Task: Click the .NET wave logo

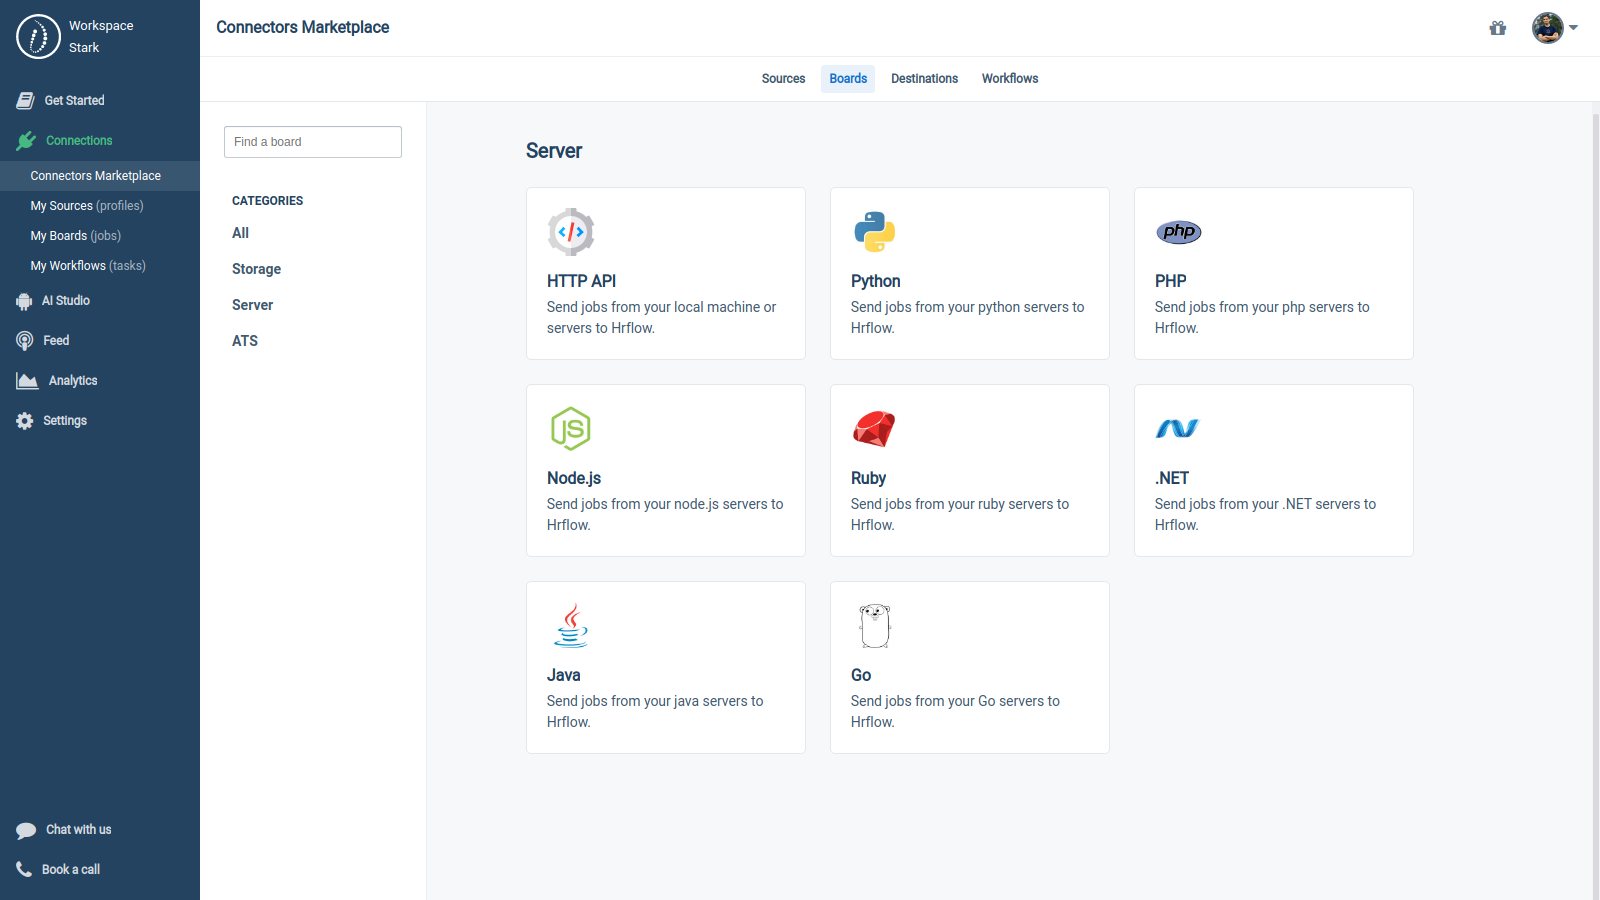Action: (x=1177, y=429)
